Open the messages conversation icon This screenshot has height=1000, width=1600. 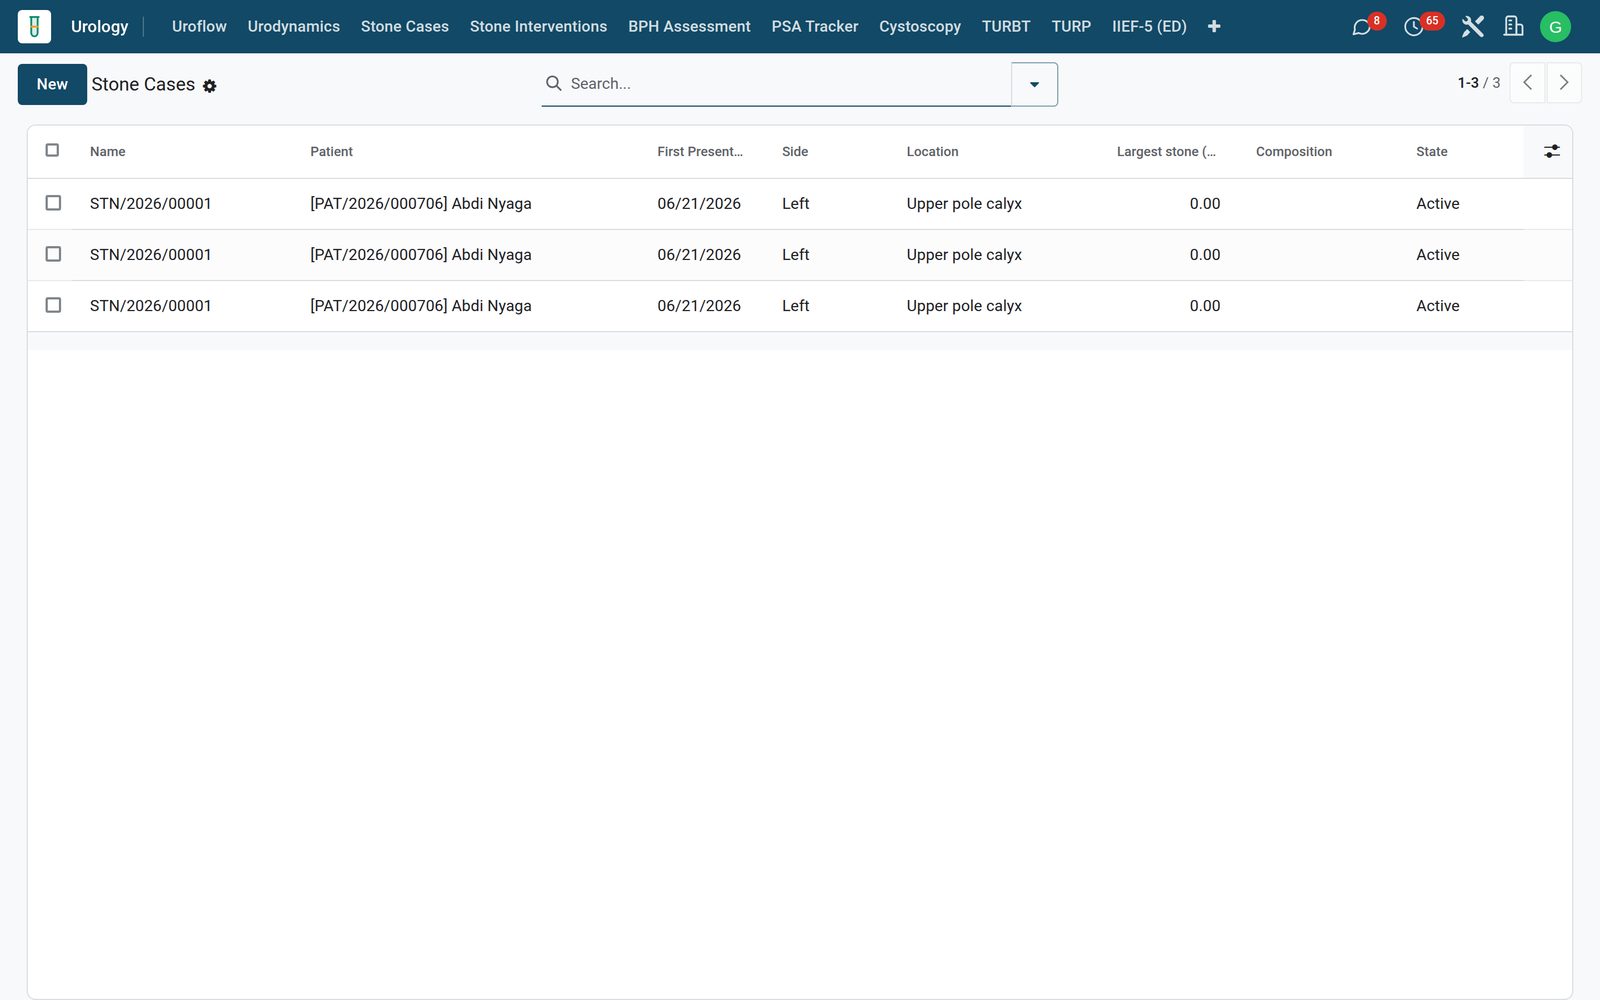click(1361, 27)
